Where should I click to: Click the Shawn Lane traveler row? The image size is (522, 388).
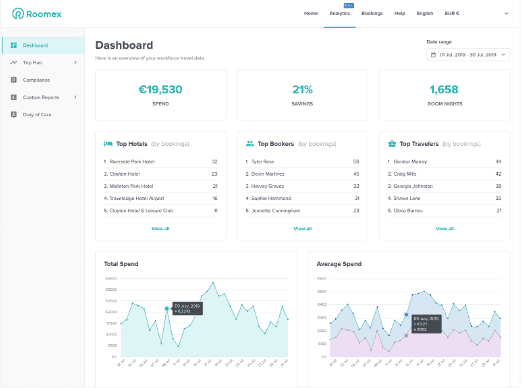[x=445, y=198]
